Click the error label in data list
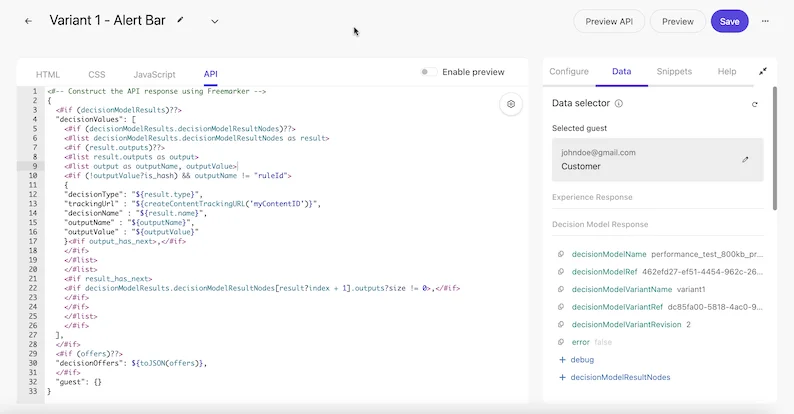The width and height of the screenshot is (794, 414). point(580,342)
